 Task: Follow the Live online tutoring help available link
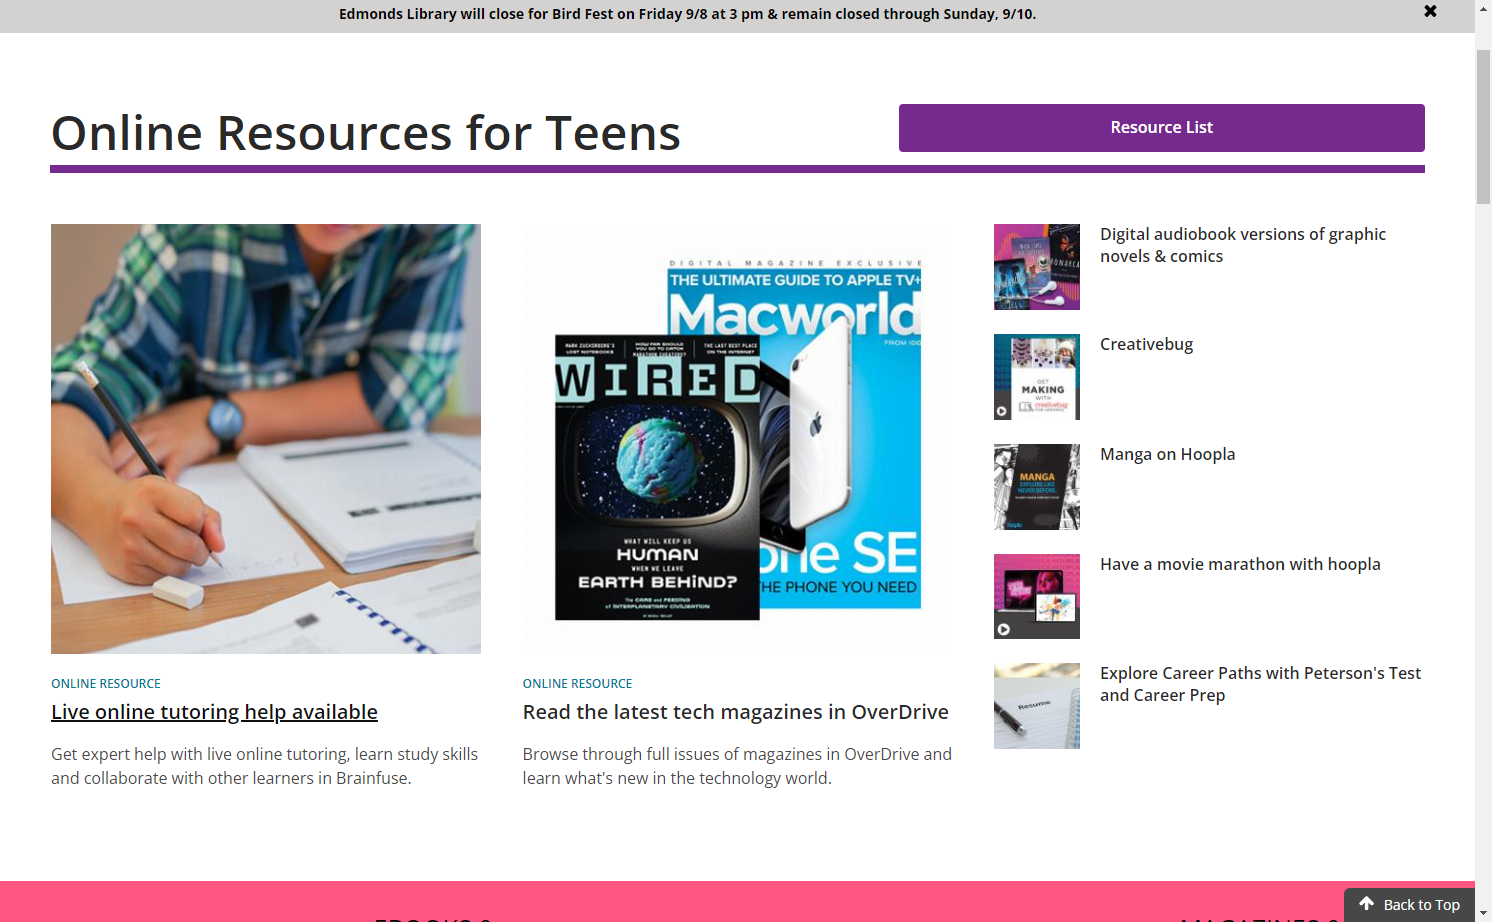coord(214,712)
